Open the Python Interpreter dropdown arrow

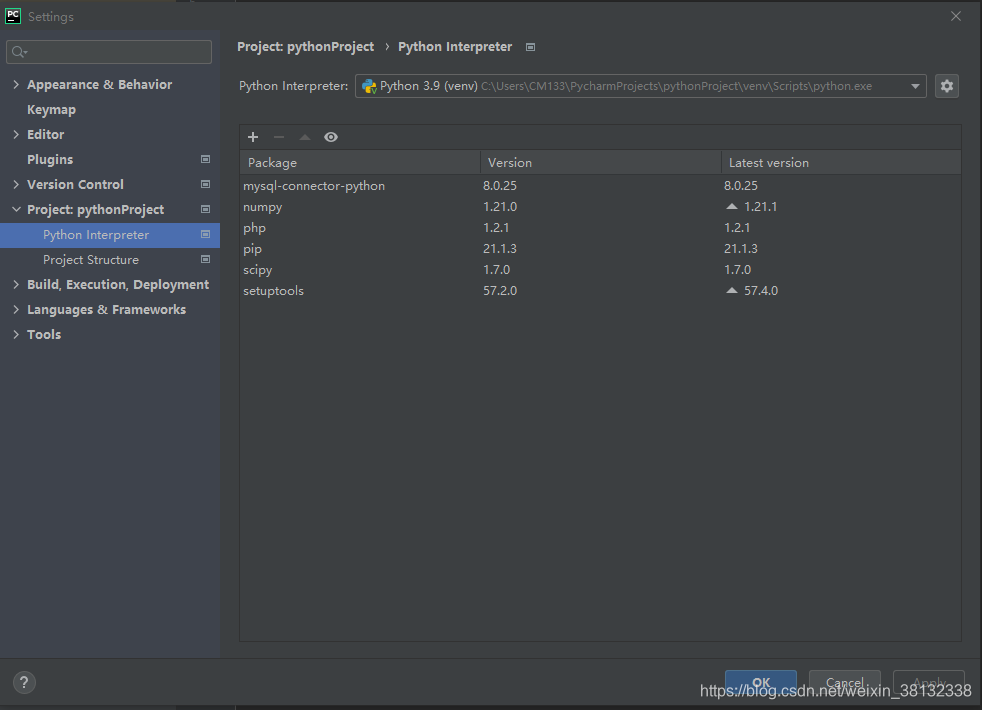[915, 86]
